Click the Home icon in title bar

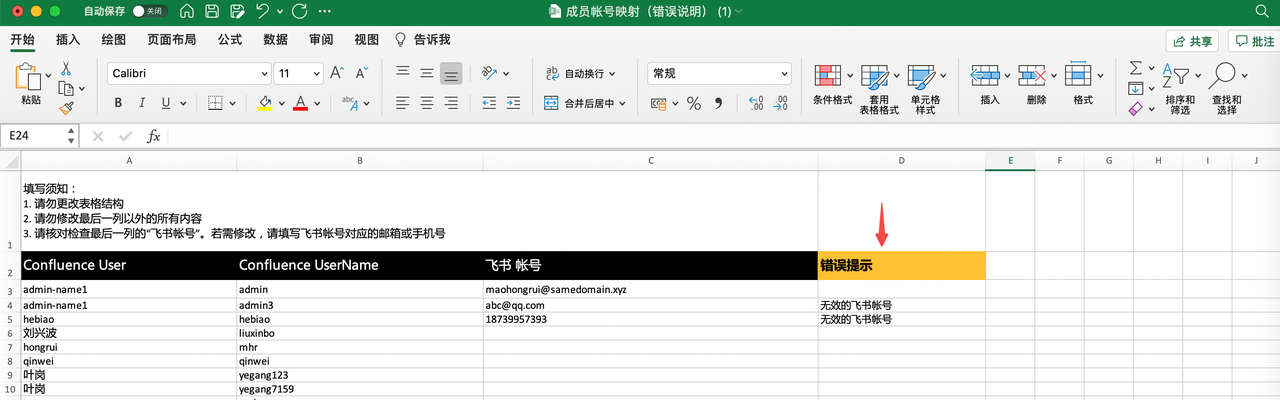pyautogui.click(x=188, y=11)
